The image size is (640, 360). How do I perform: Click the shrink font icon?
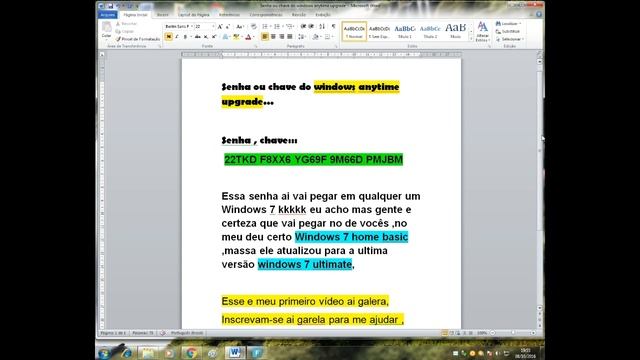point(228,27)
